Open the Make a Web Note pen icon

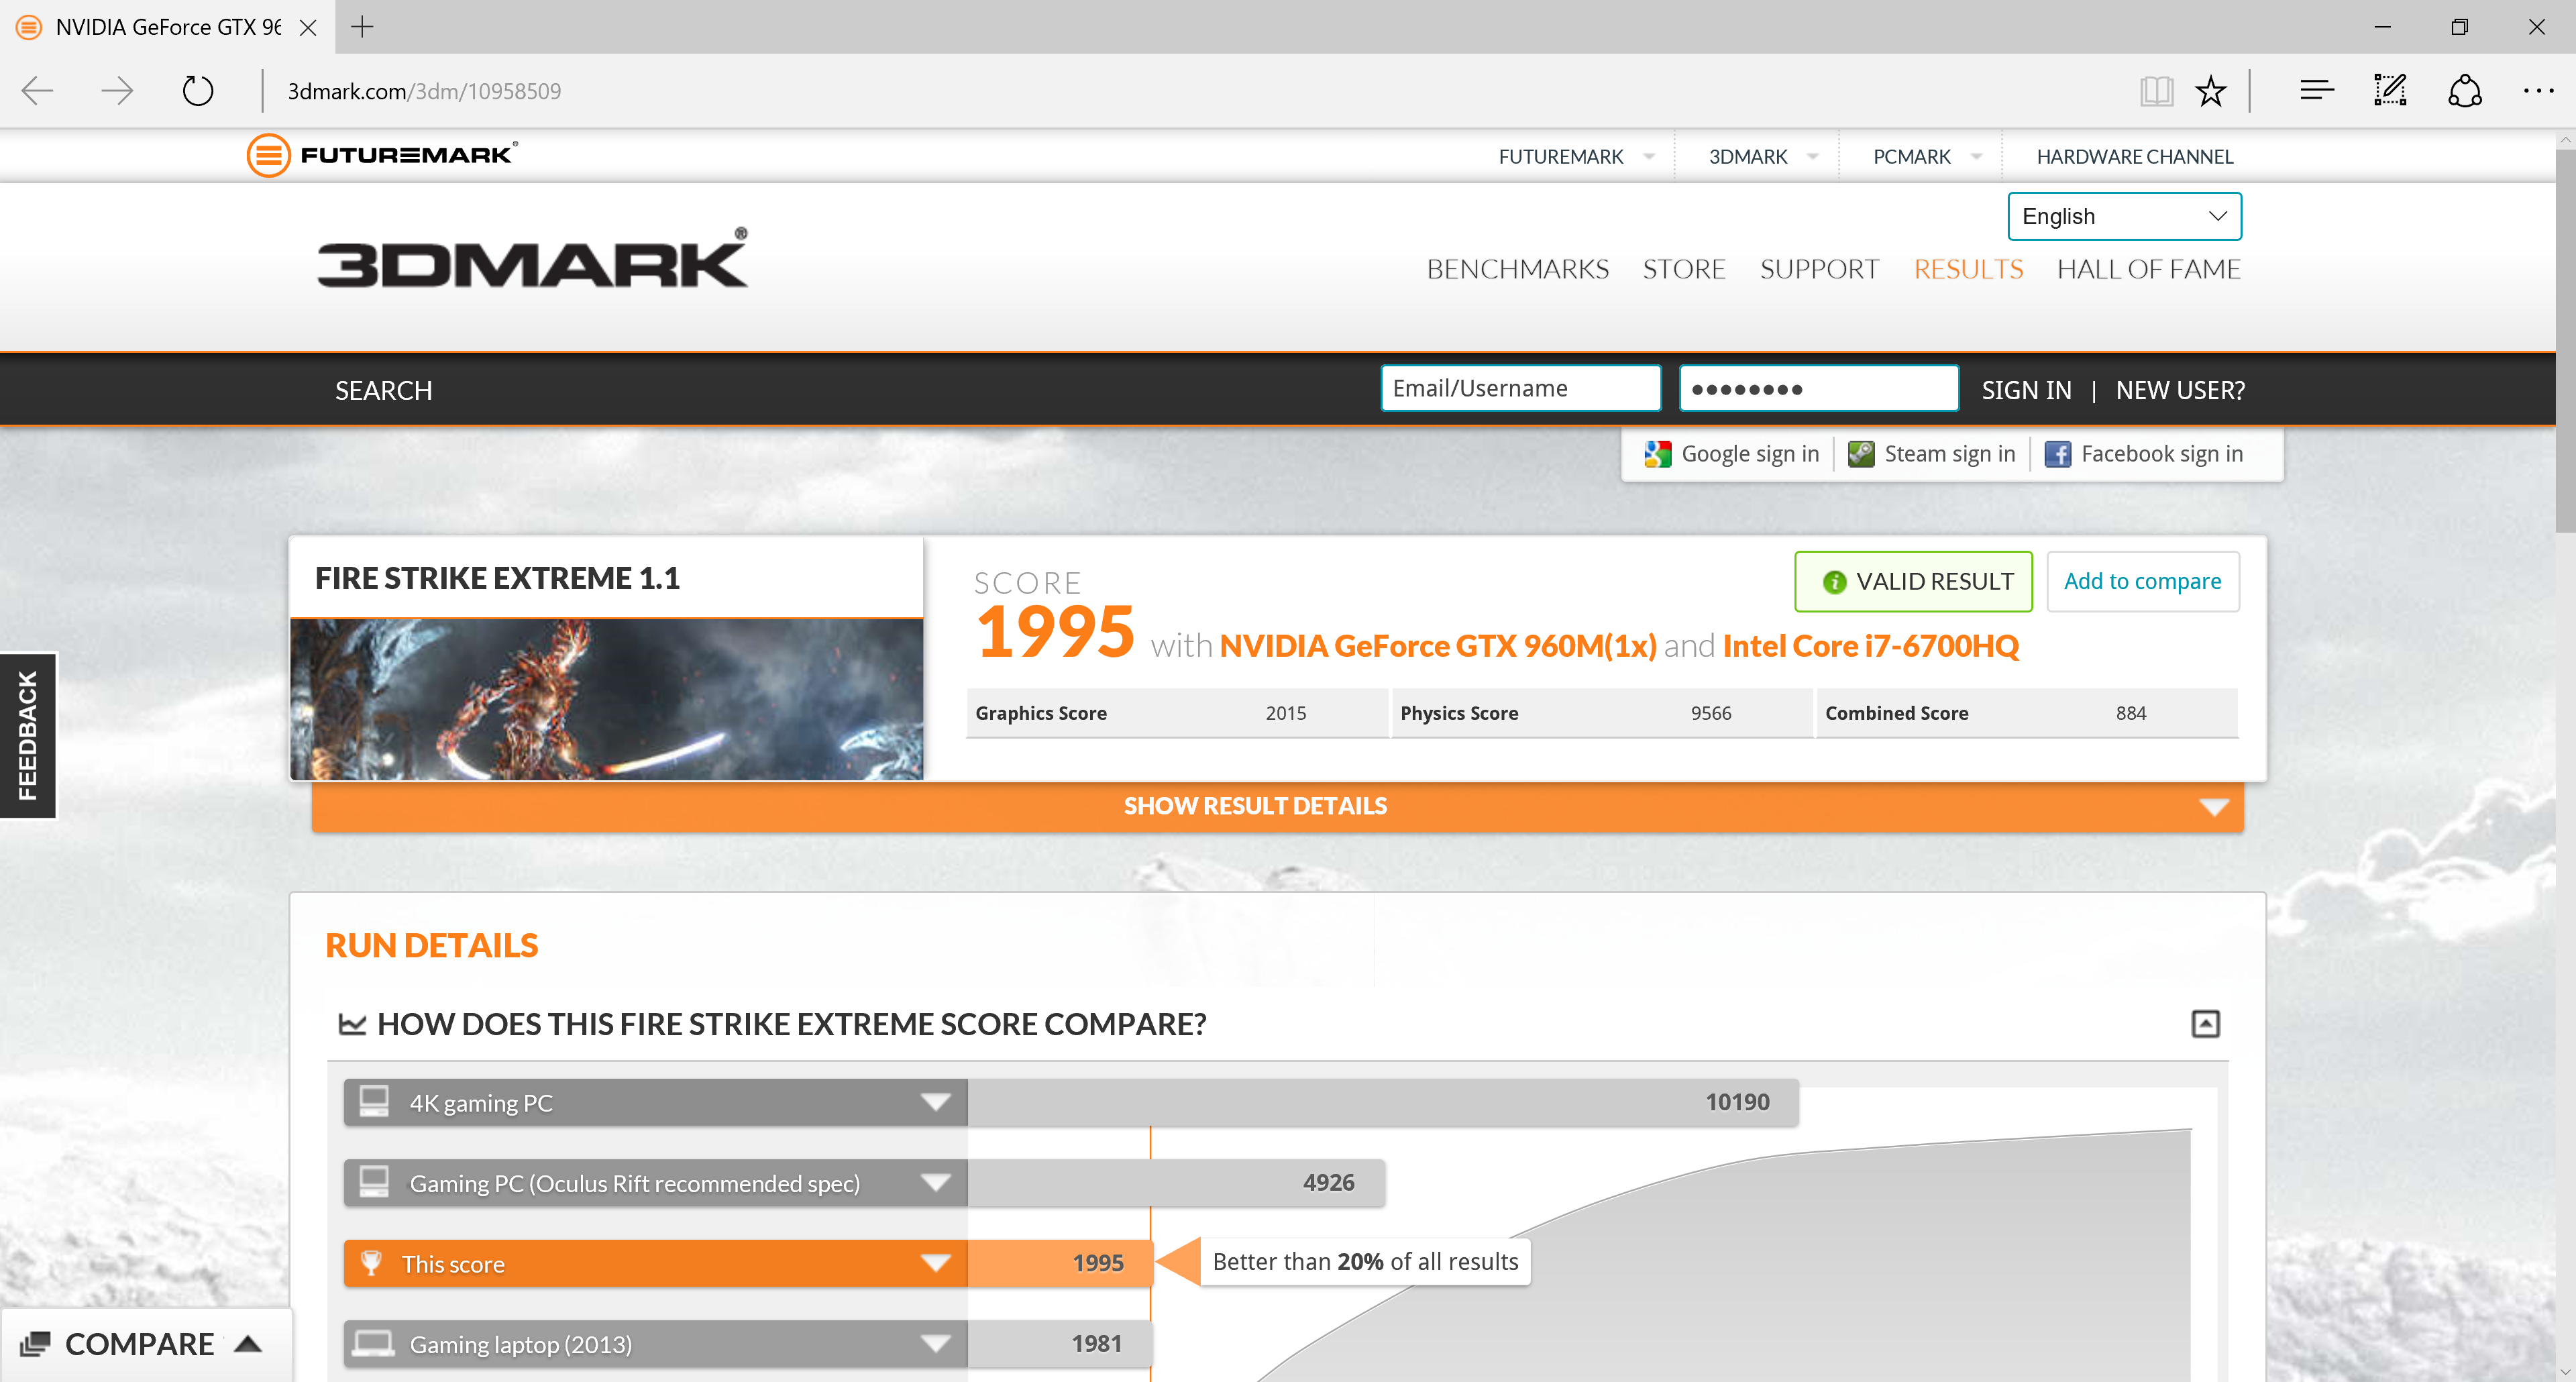(2390, 91)
